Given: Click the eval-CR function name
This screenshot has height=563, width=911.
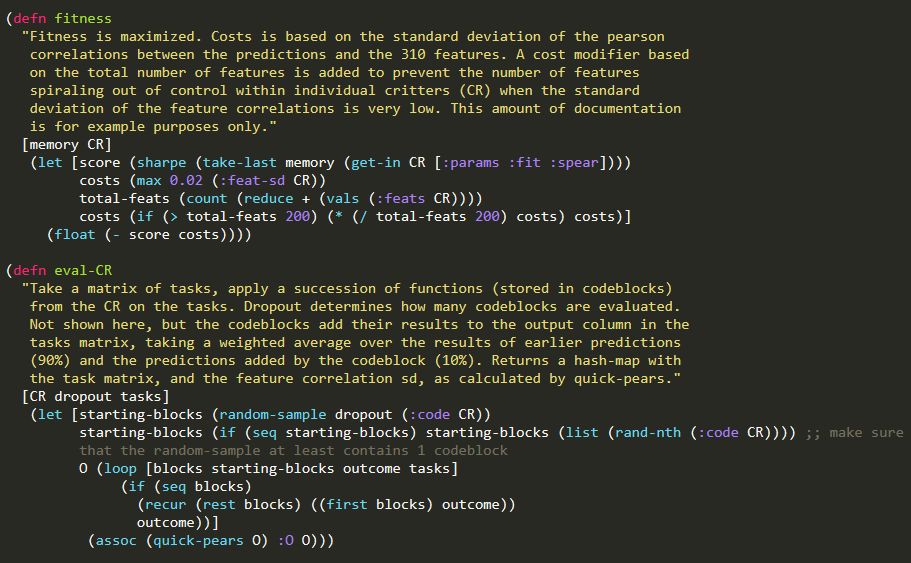Looking at the screenshot, I should (x=83, y=270).
